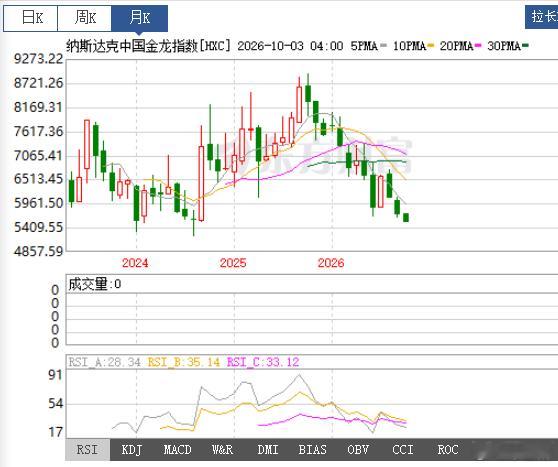Screen dimensions: 558x467
Task: Switch to the DMI indicator
Action: (x=268, y=450)
